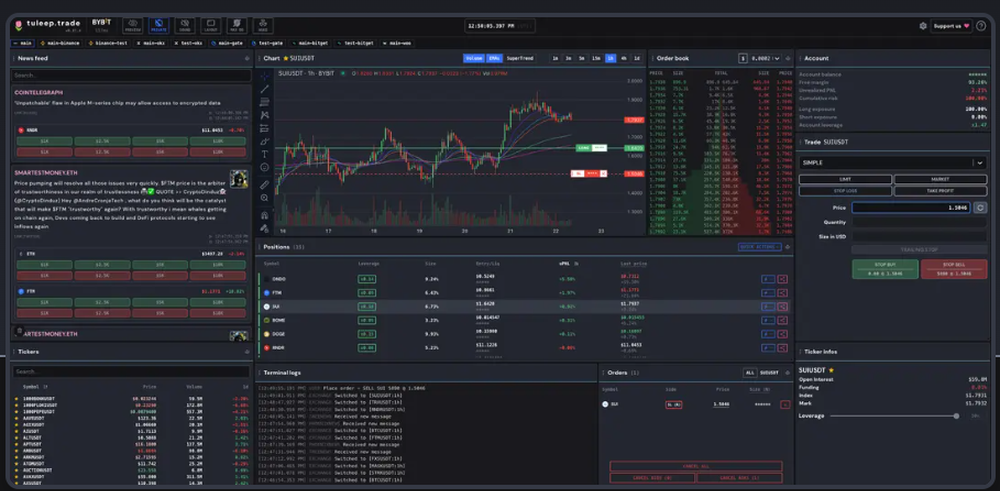Click the Price input field
1000x491 pixels.
[x=911, y=207]
